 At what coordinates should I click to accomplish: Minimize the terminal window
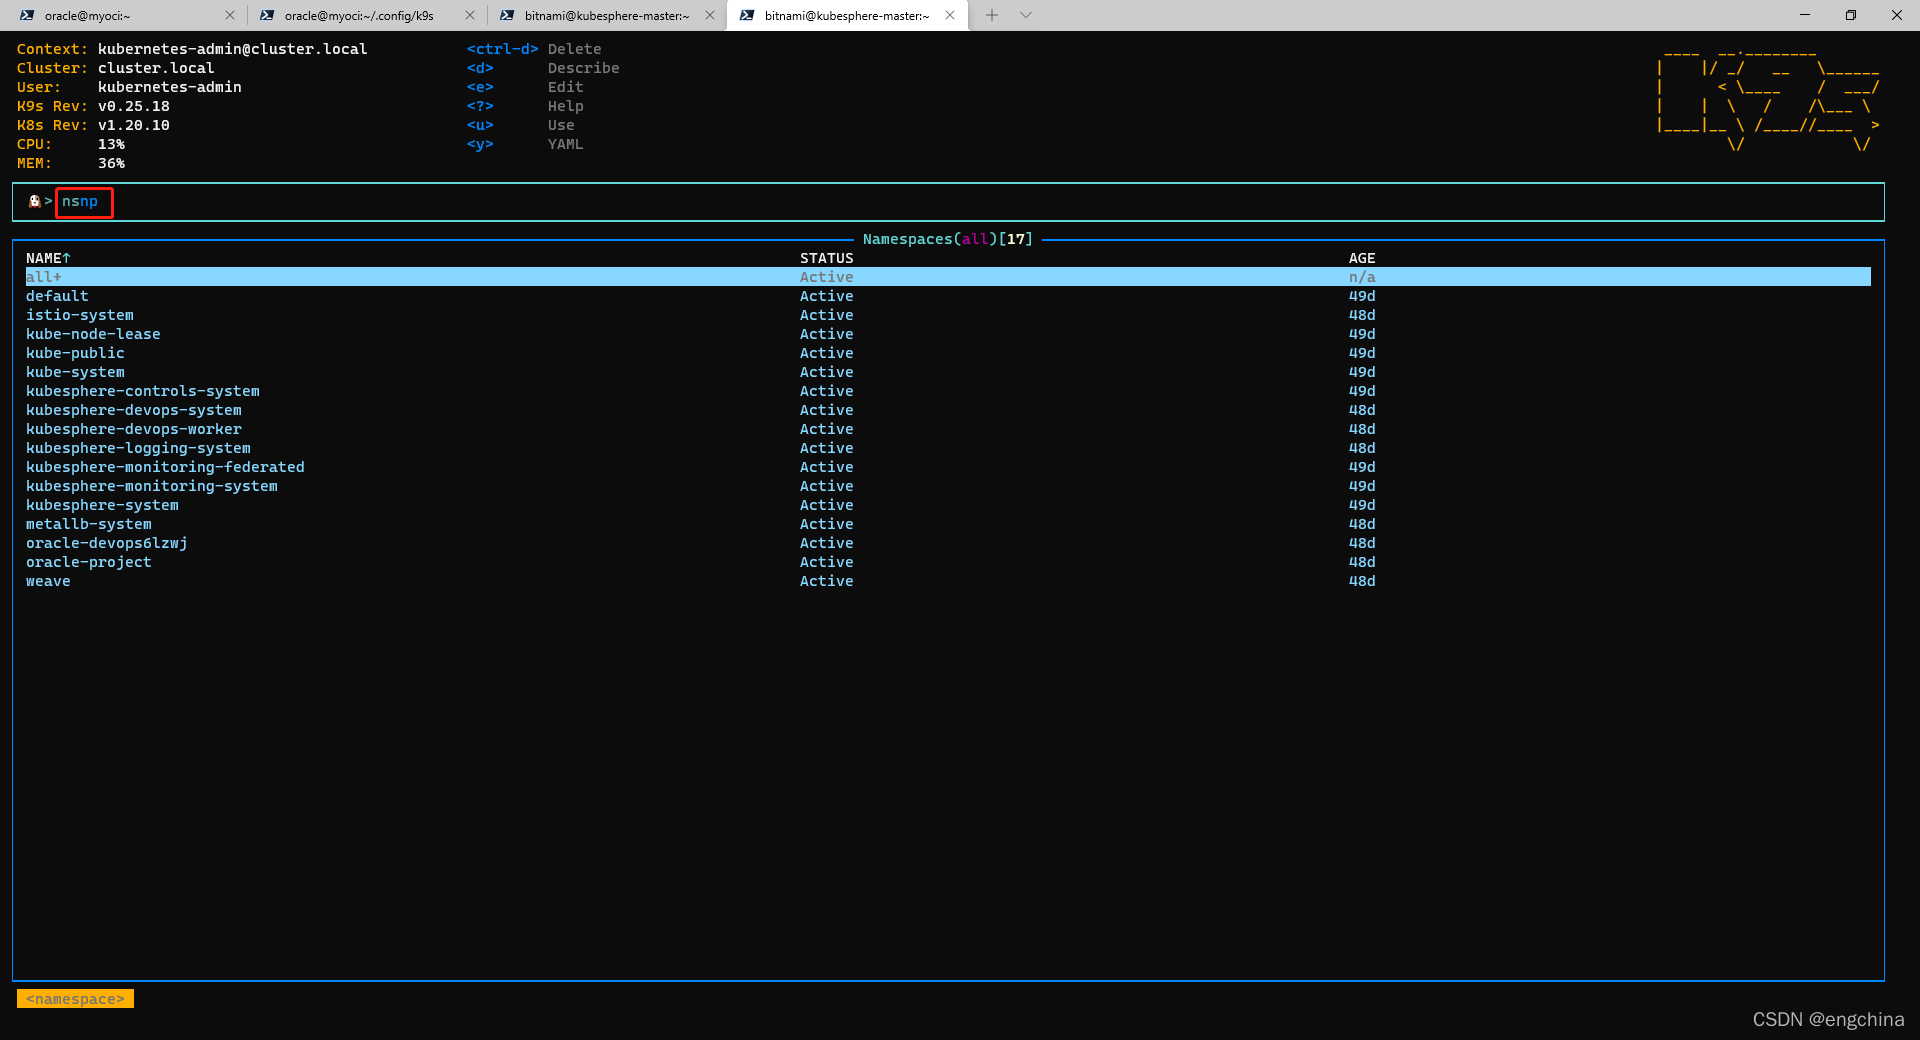coord(1805,15)
